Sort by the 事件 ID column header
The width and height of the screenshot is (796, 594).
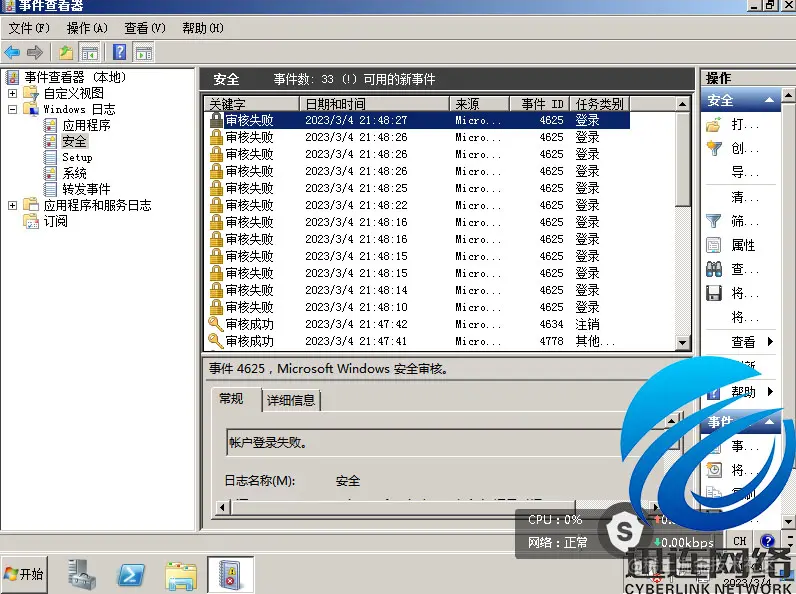click(x=540, y=104)
